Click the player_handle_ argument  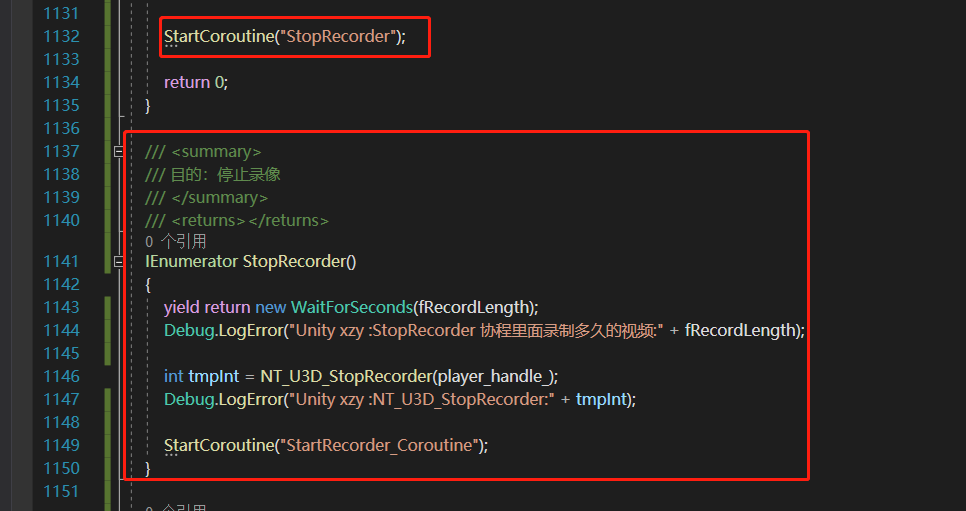tap(494, 376)
